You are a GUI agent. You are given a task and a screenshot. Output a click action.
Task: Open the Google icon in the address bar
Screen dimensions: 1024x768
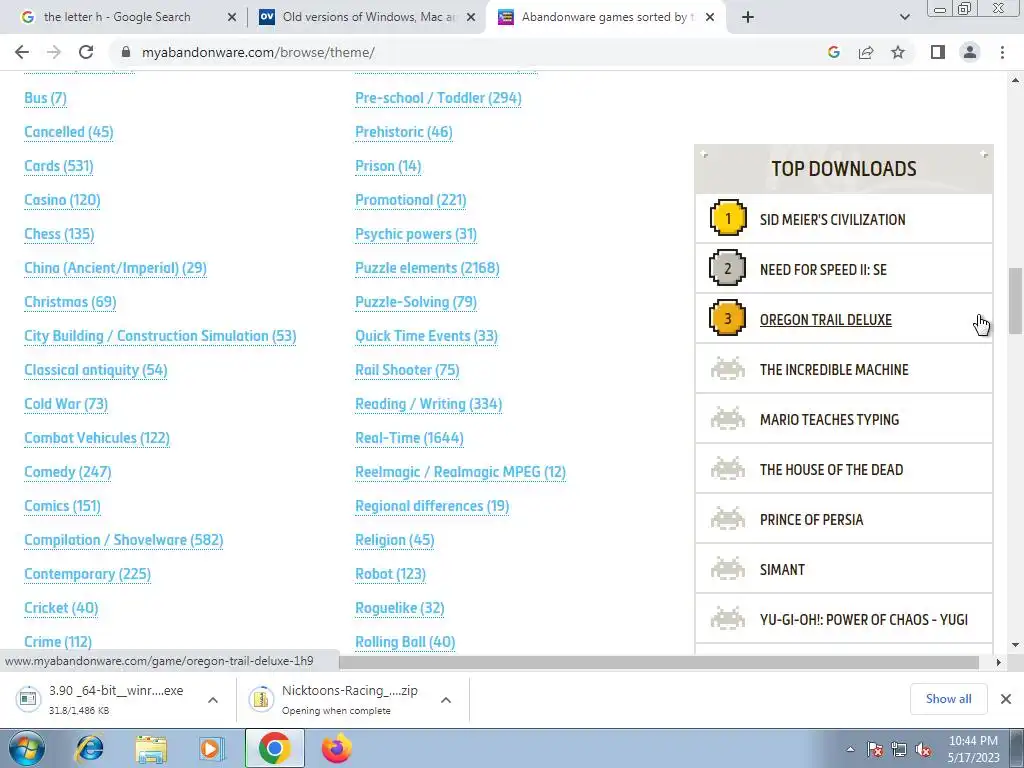[x=833, y=52]
